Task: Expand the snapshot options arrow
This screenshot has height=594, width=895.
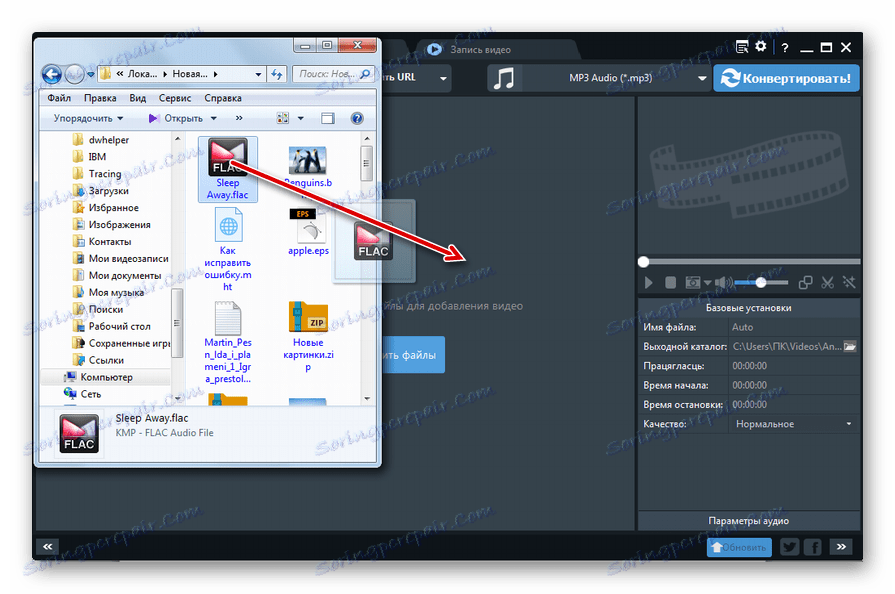Action: click(x=707, y=282)
